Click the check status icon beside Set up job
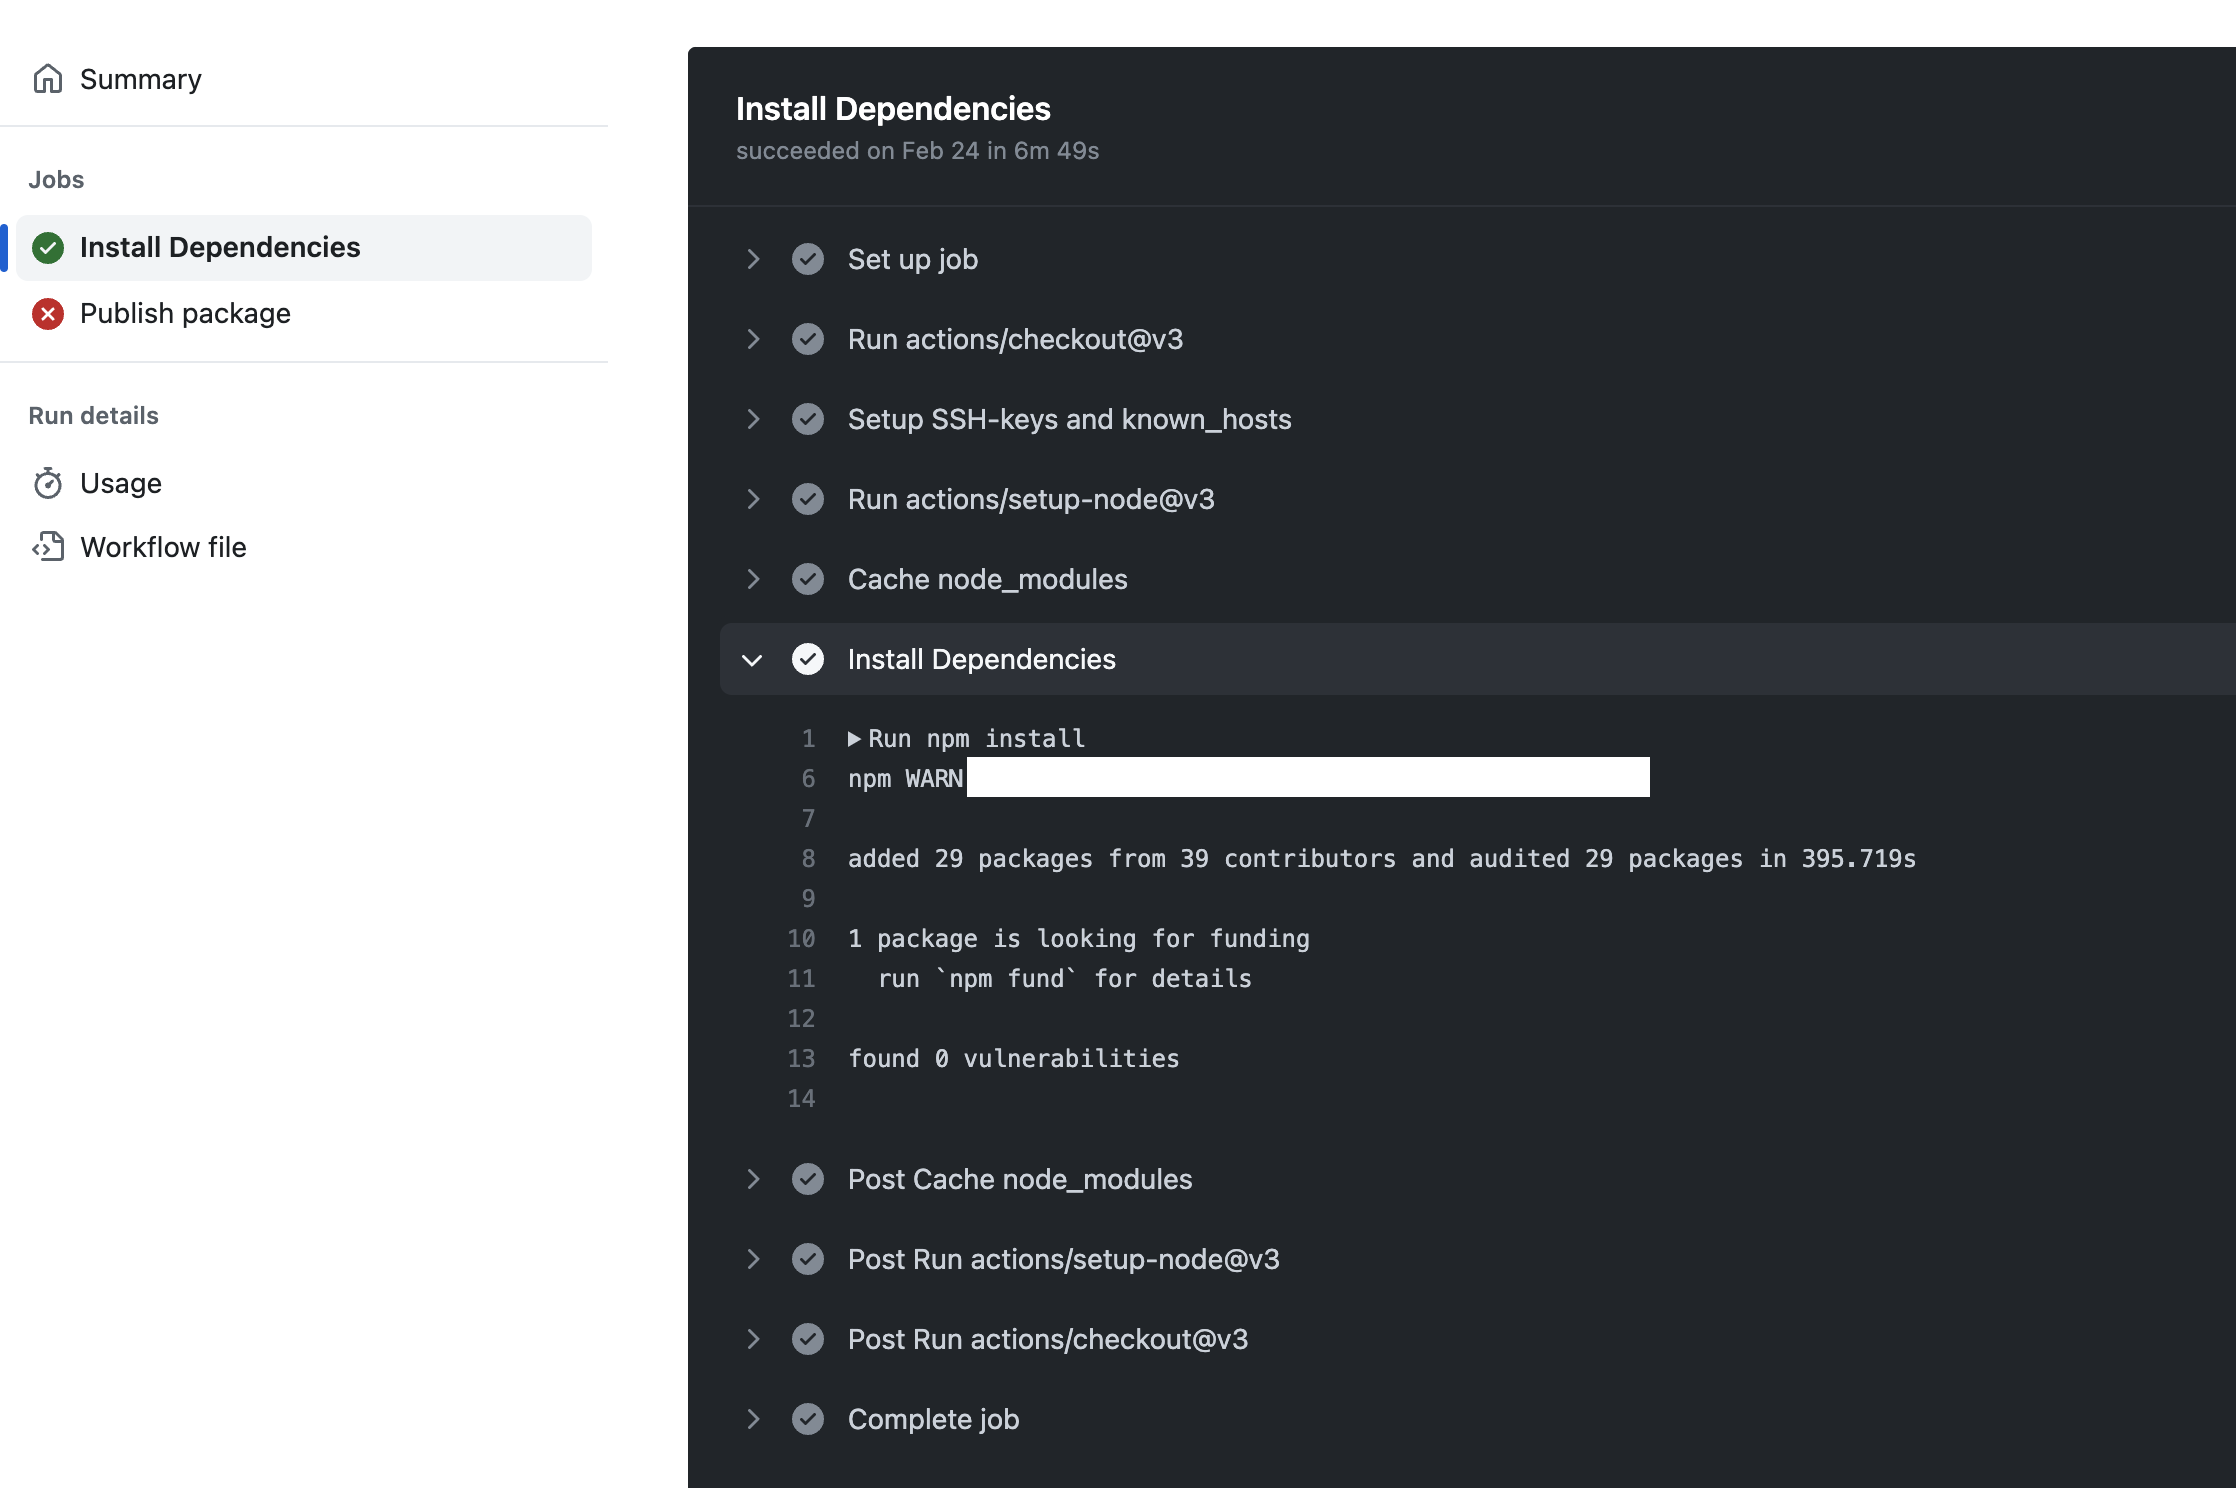 click(808, 259)
